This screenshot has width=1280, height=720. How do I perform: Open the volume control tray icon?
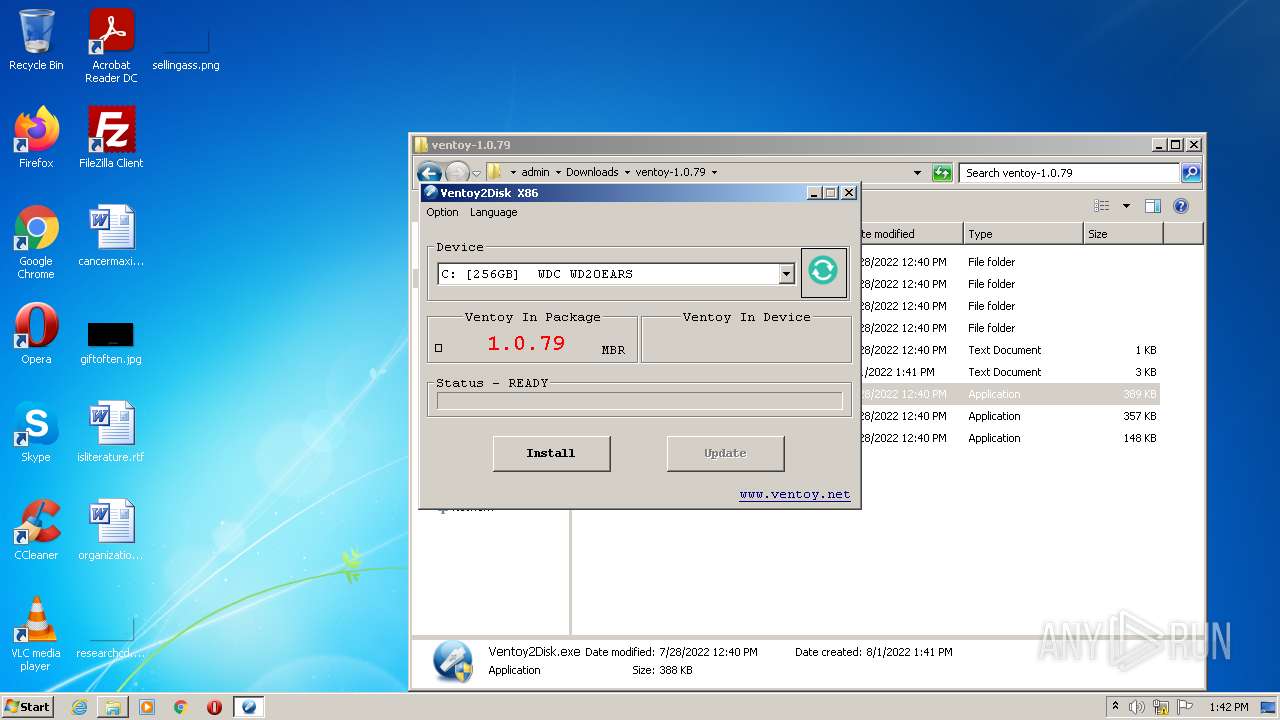click(x=1137, y=707)
